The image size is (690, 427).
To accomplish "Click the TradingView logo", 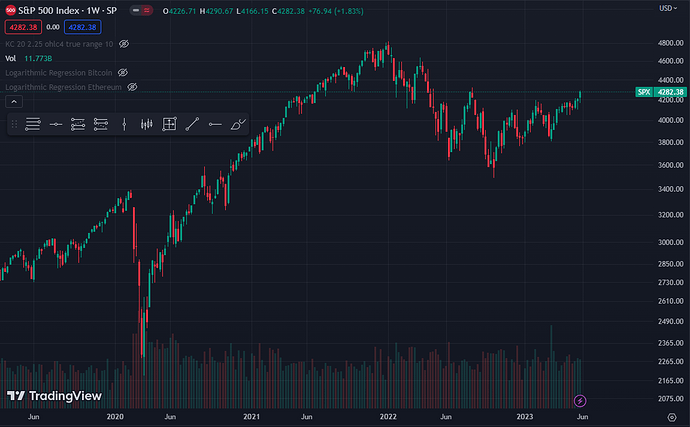I will click(54, 396).
